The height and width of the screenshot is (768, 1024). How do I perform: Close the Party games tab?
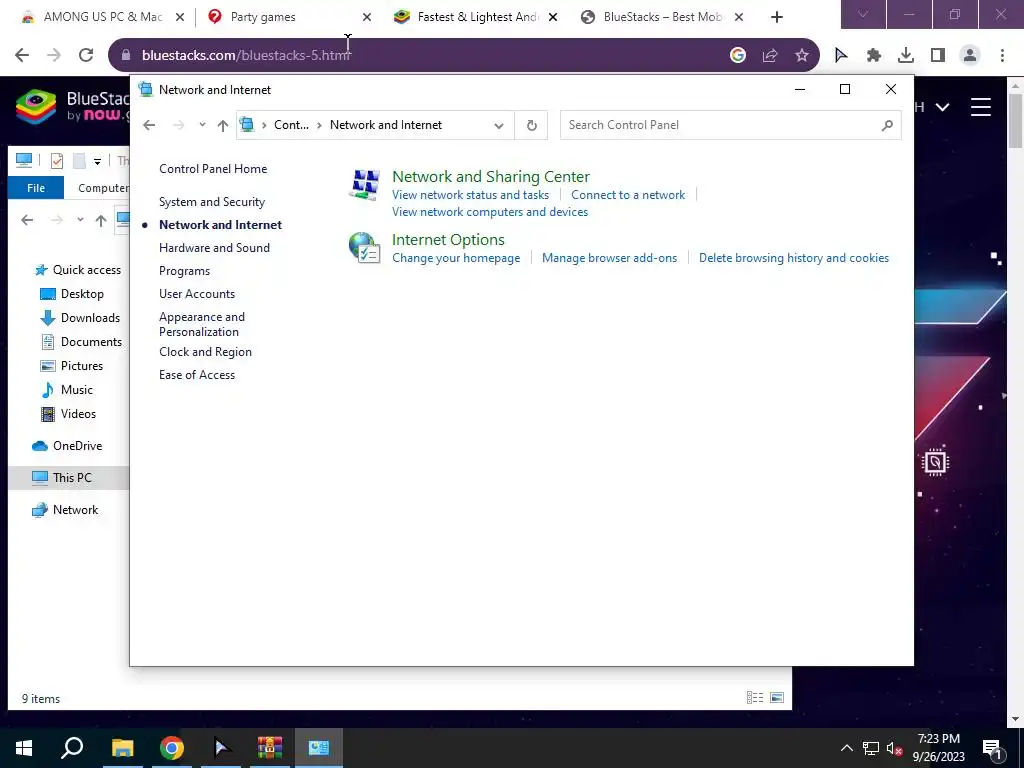[367, 17]
